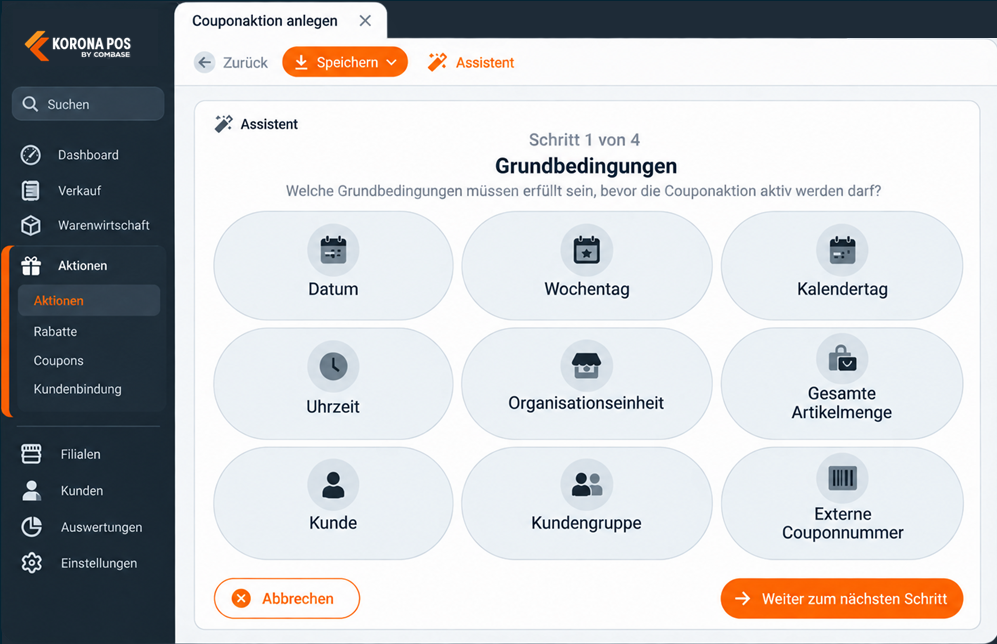Click the panel Assistent wand icon

[224, 123]
